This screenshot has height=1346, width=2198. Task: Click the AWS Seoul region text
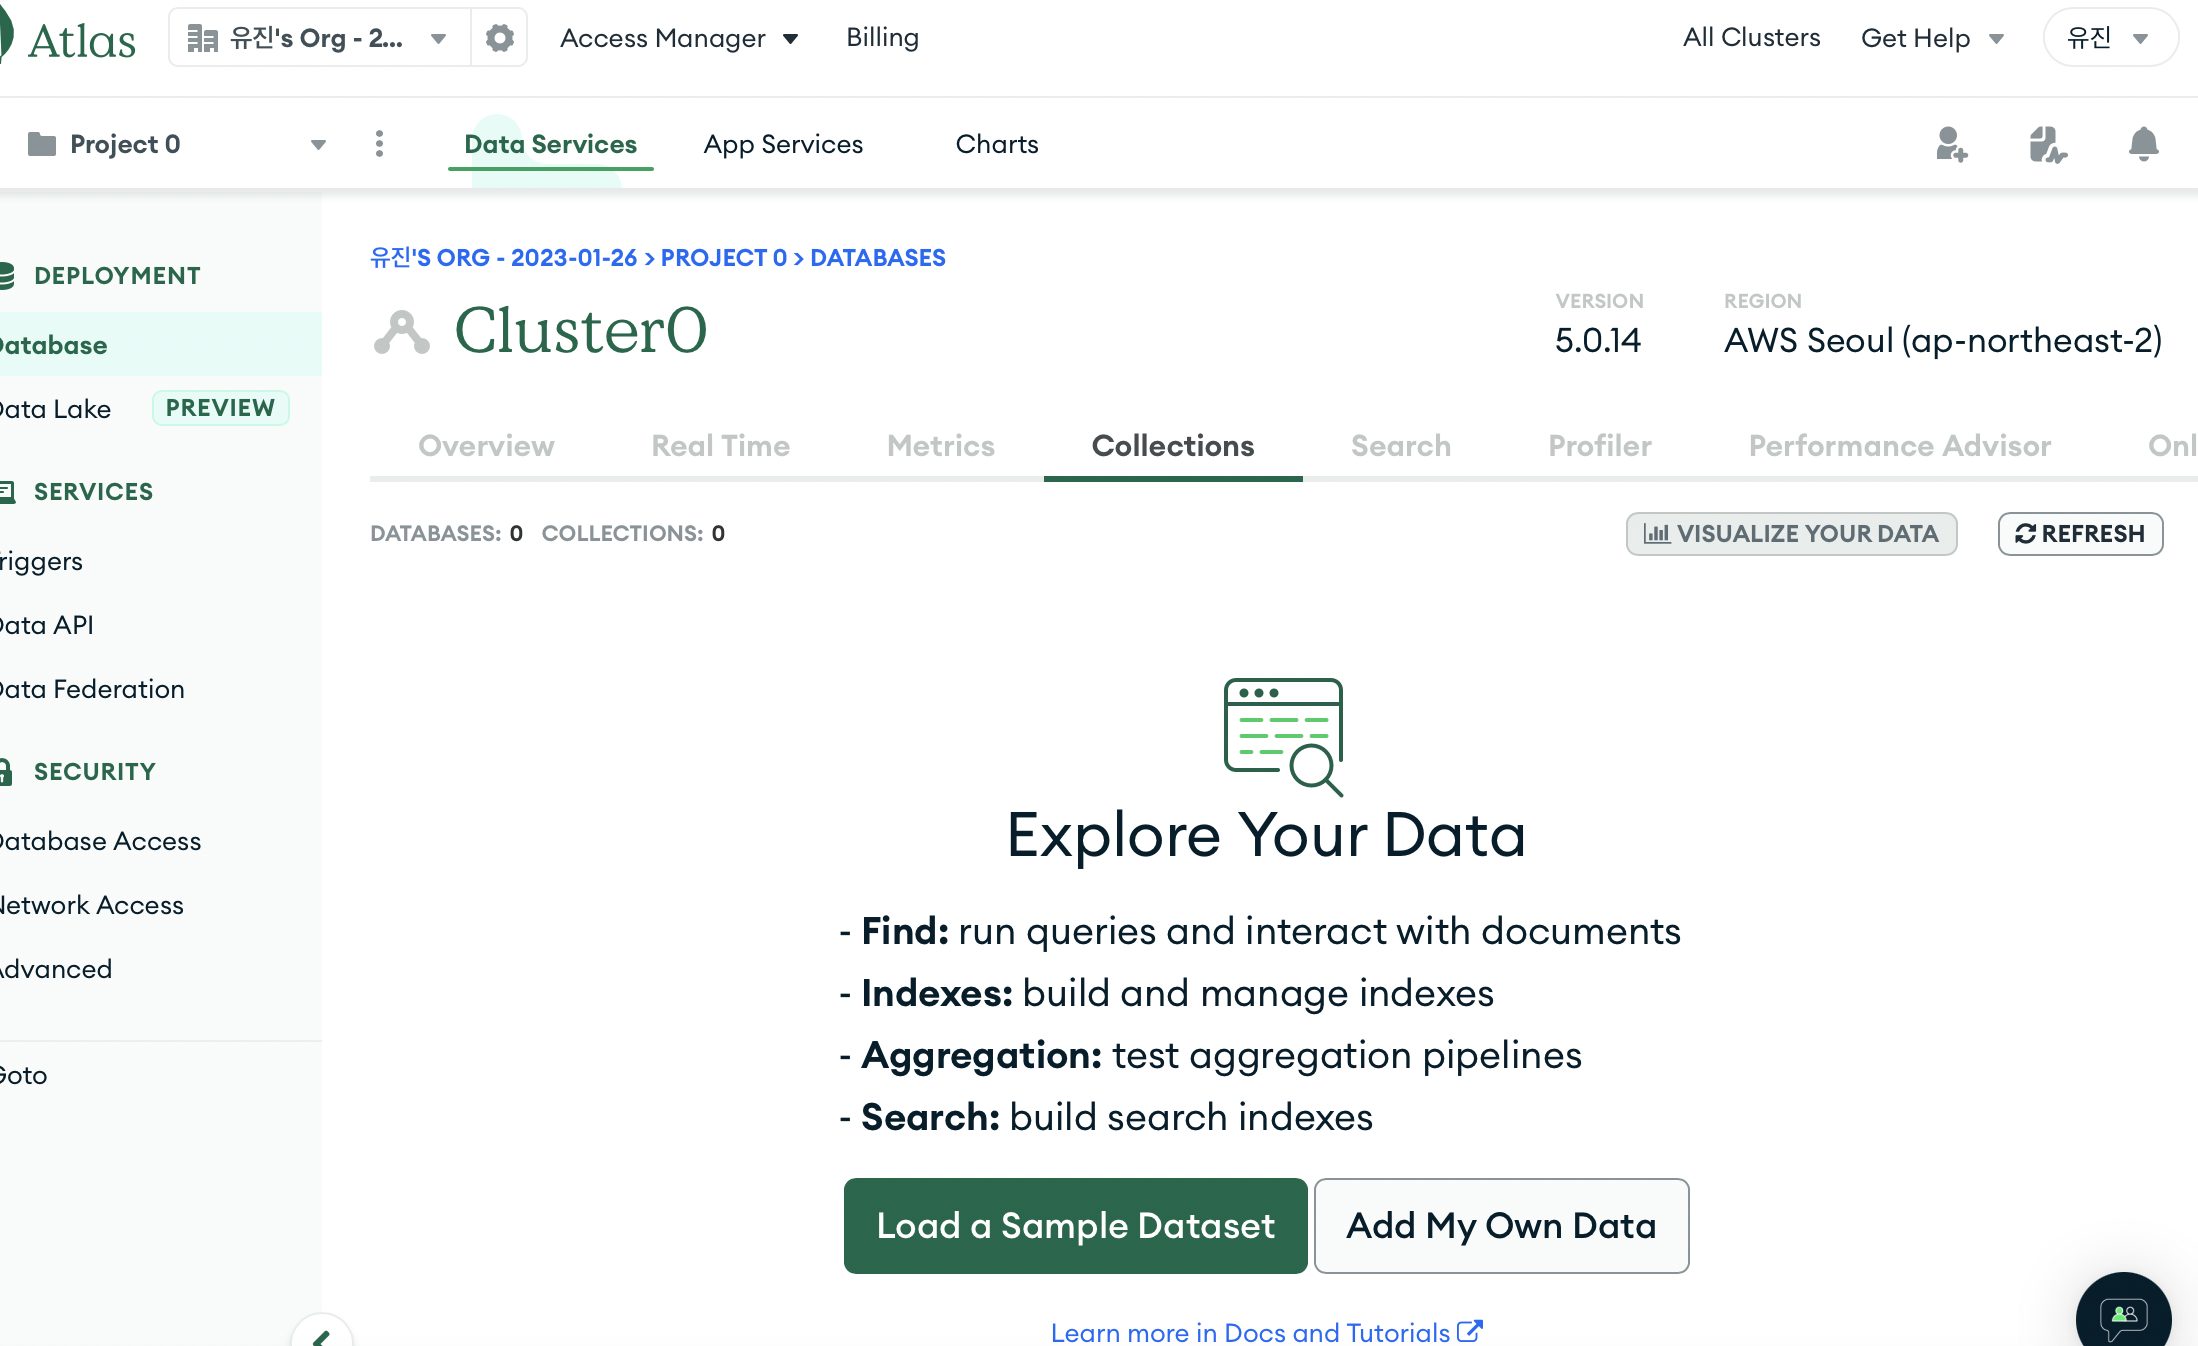(x=1943, y=341)
